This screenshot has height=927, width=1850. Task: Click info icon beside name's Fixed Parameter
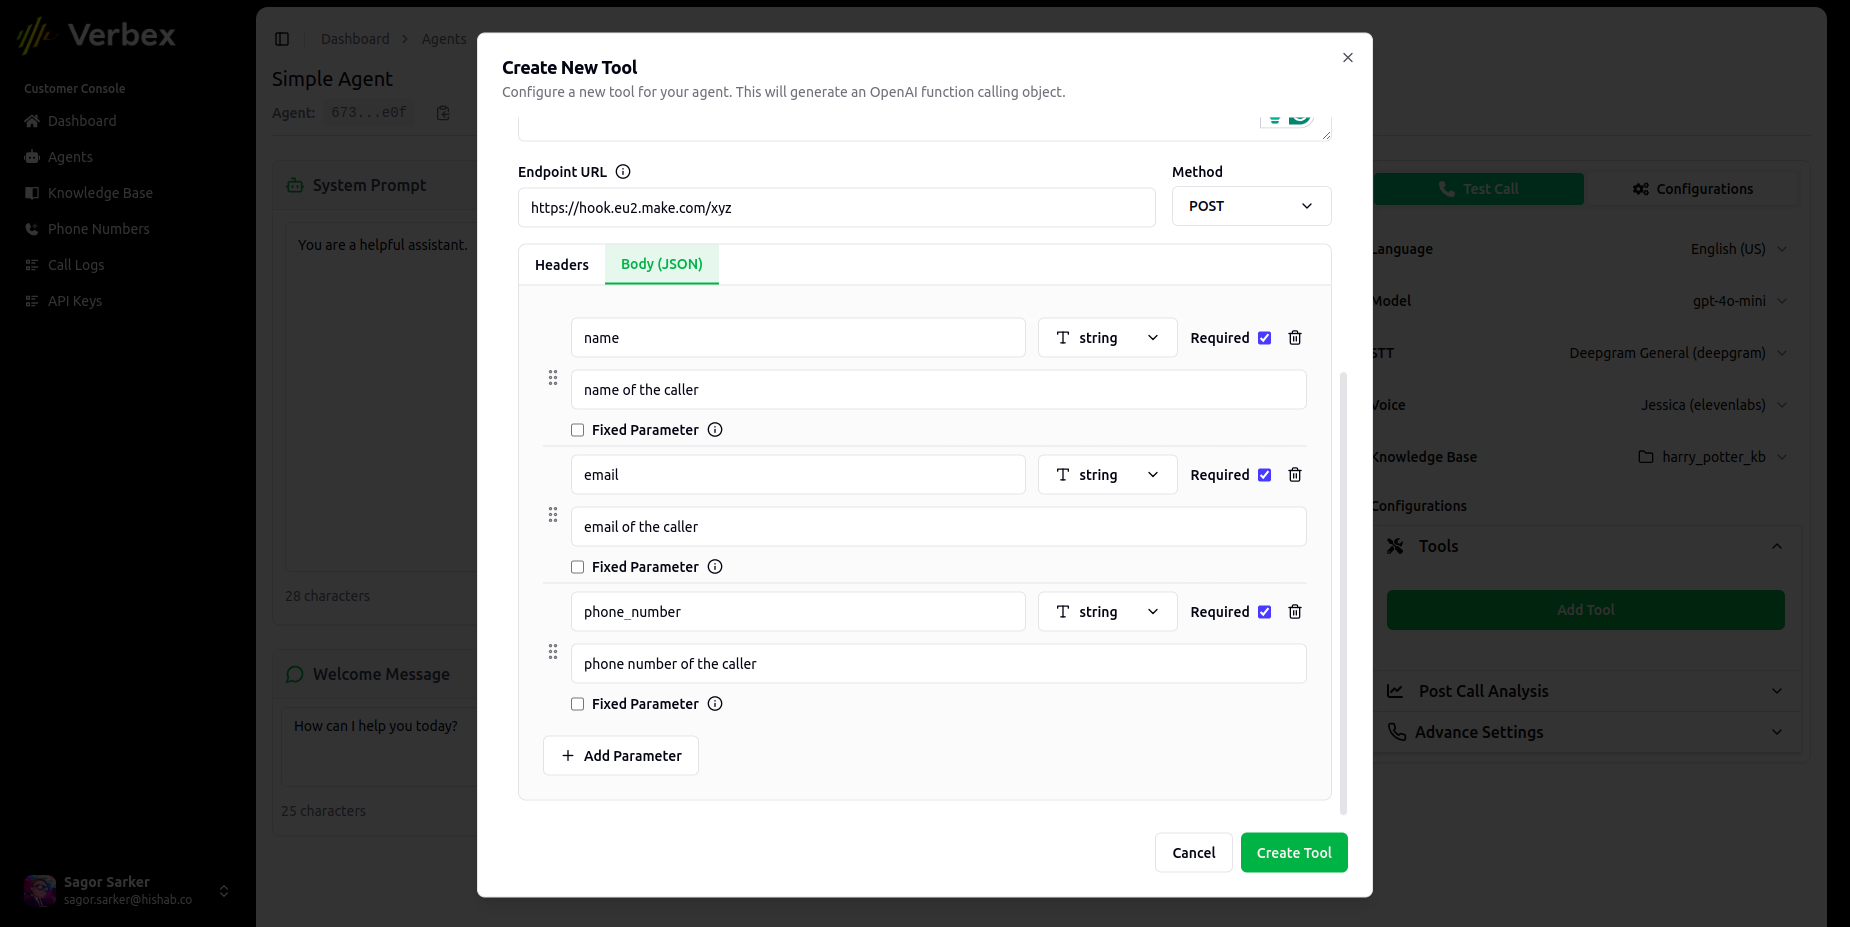(715, 430)
